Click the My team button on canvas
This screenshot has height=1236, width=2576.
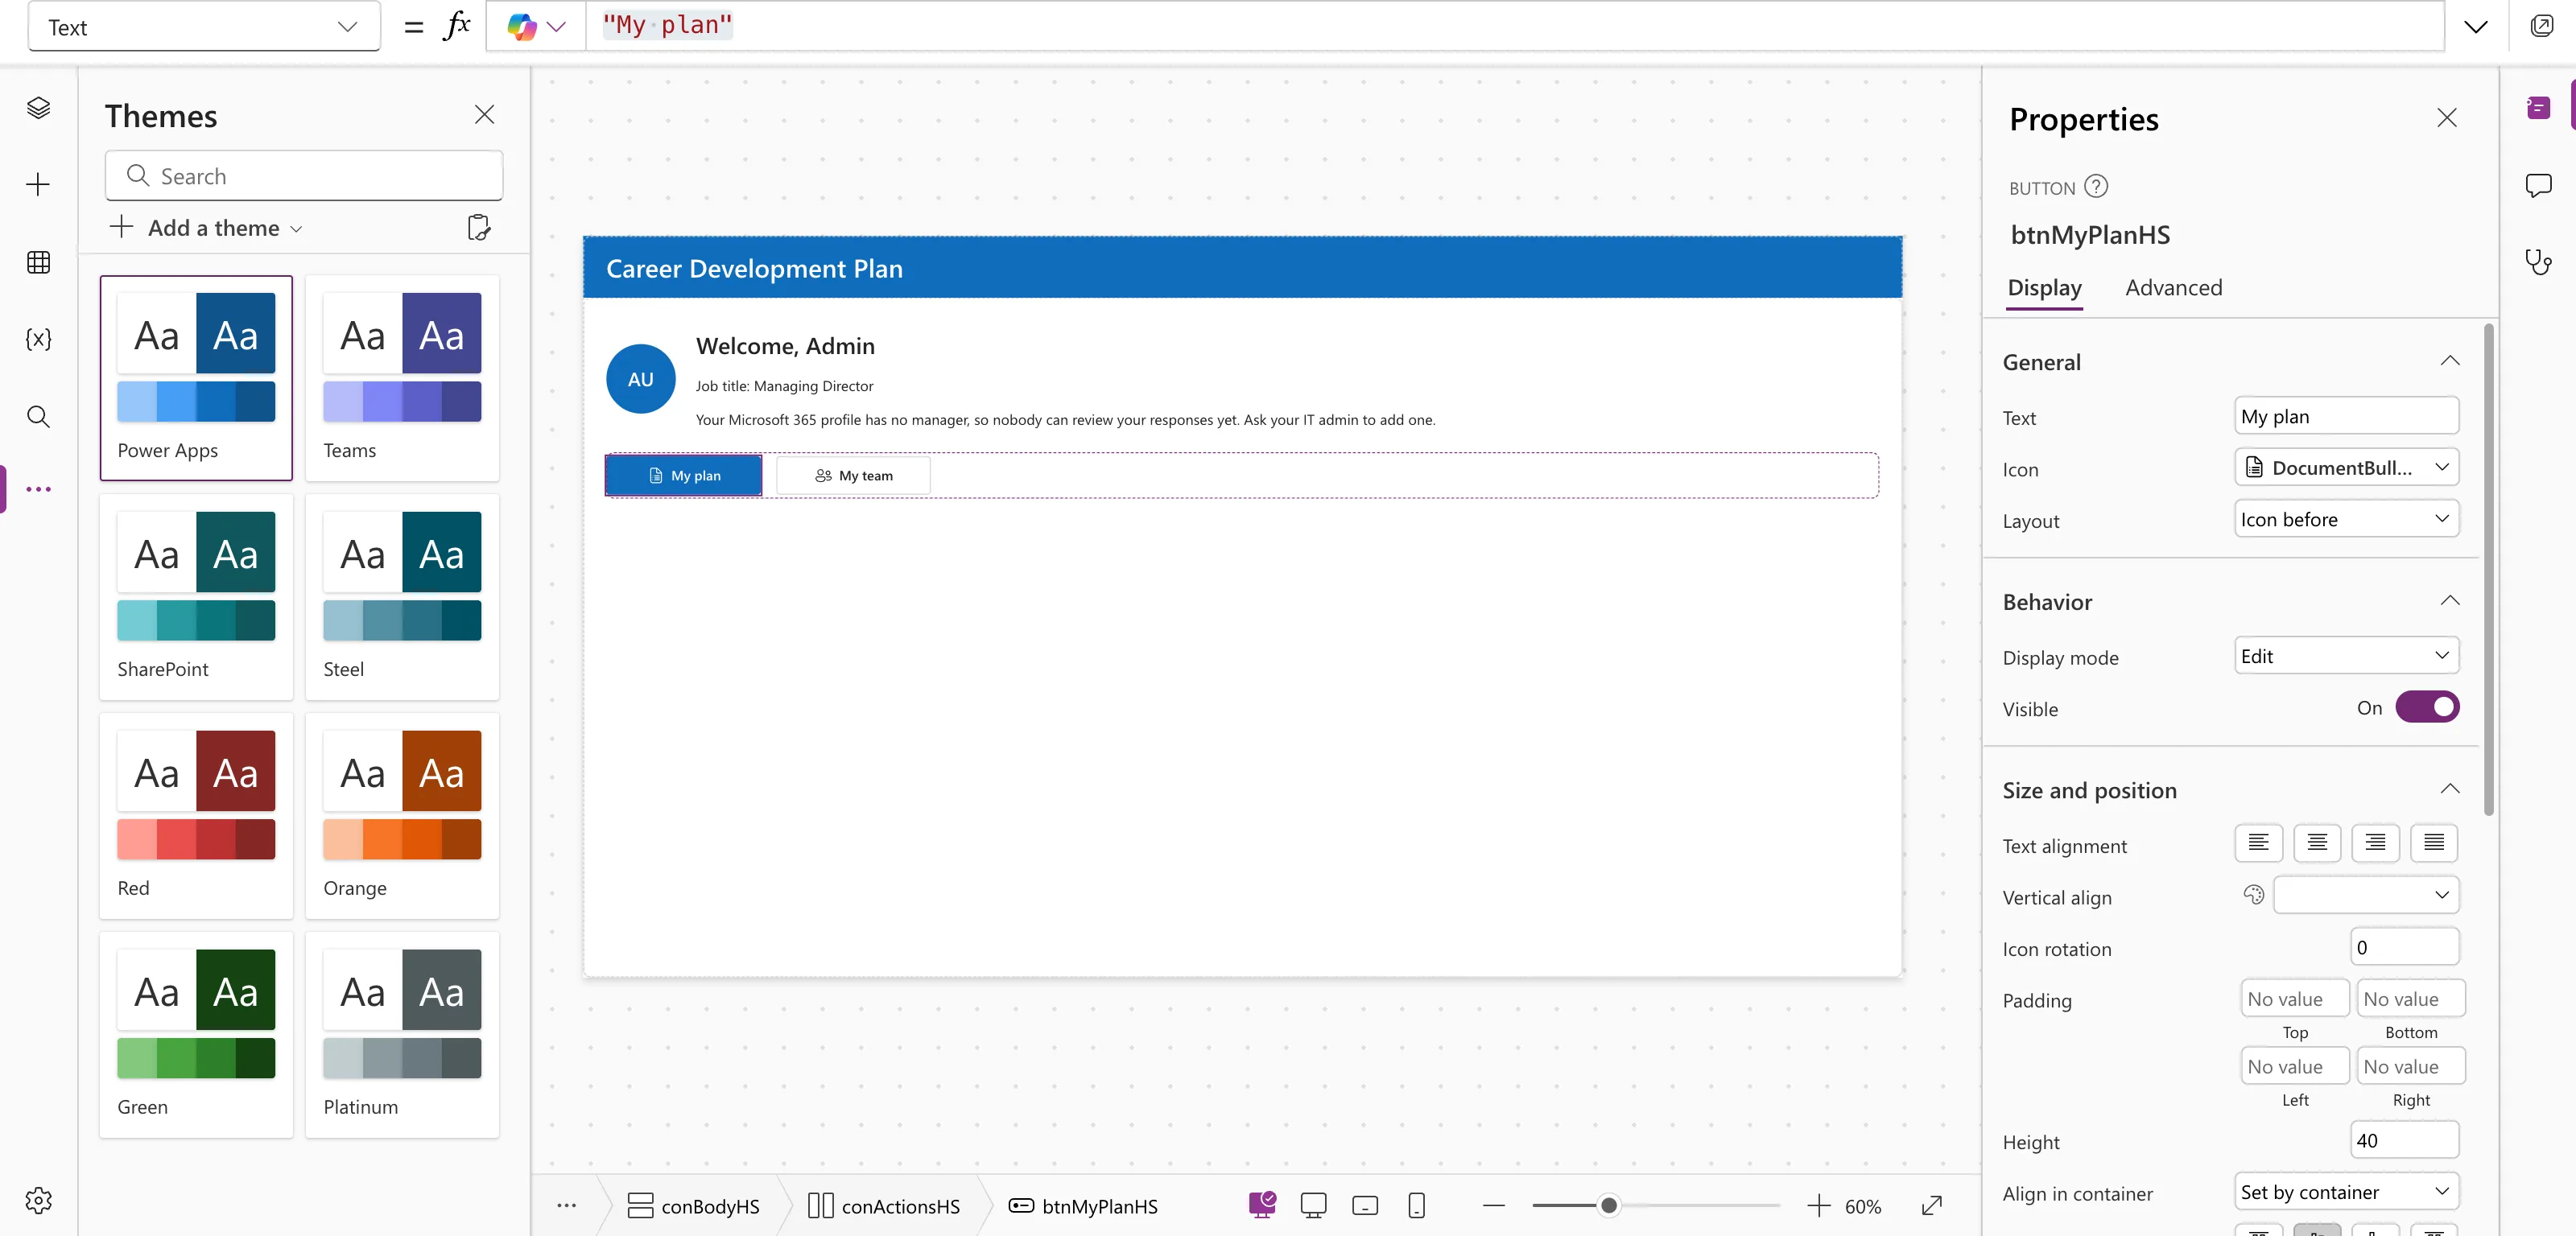853,475
